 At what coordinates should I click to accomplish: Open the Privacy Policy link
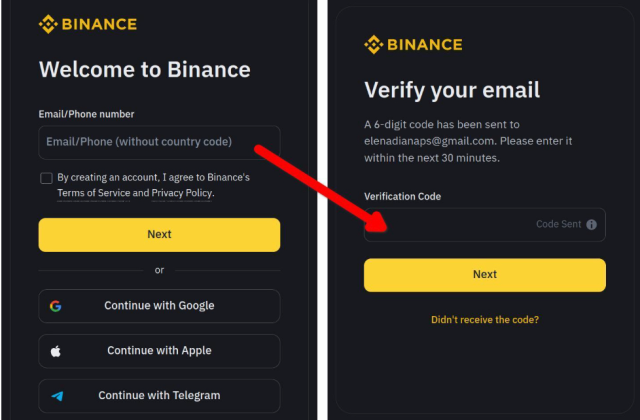(182, 193)
